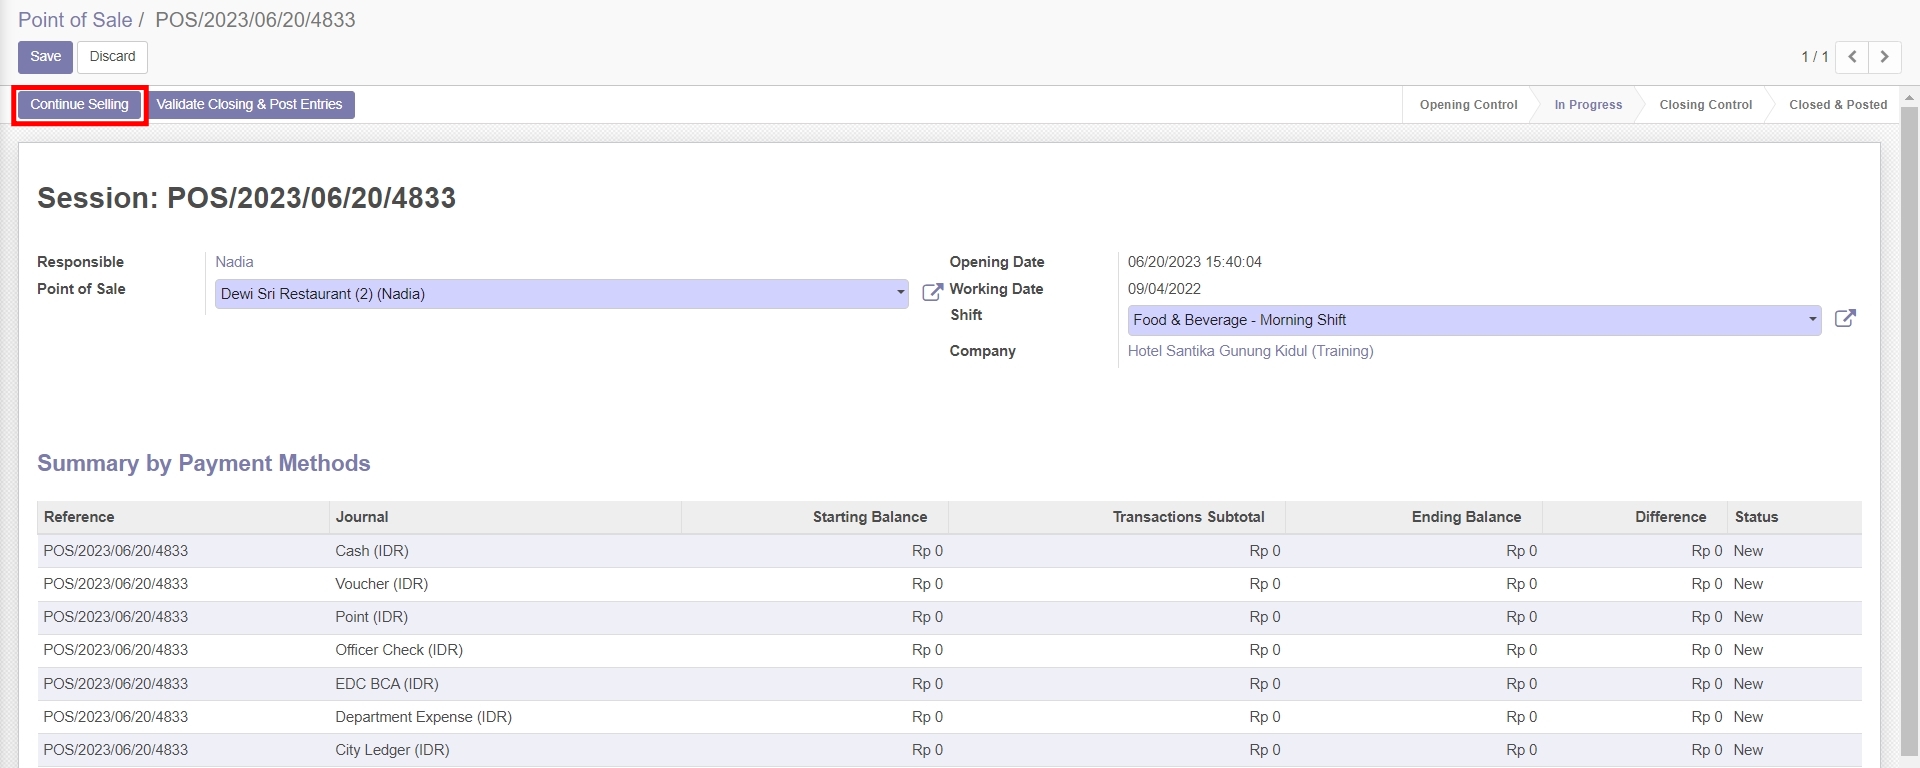Discard the changes
The image size is (1920, 768).
tap(112, 57)
